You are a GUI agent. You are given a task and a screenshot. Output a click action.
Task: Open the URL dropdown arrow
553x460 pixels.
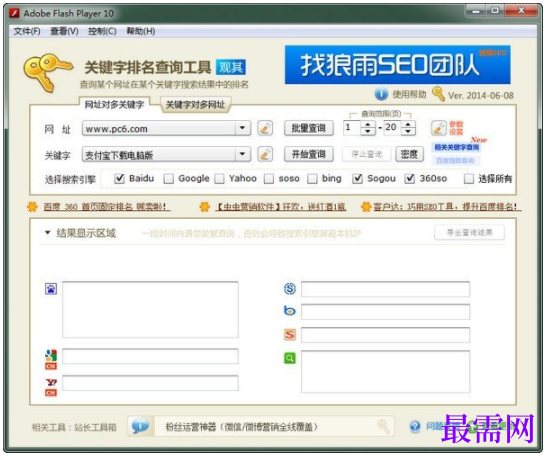click(243, 128)
